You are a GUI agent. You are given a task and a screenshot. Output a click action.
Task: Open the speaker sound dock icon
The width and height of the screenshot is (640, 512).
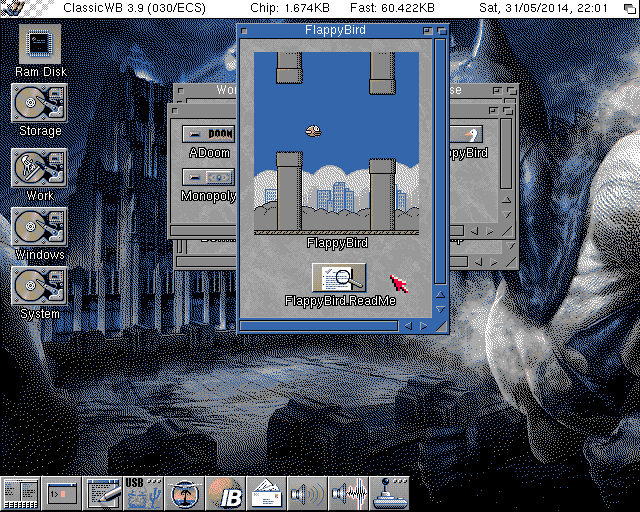307,493
